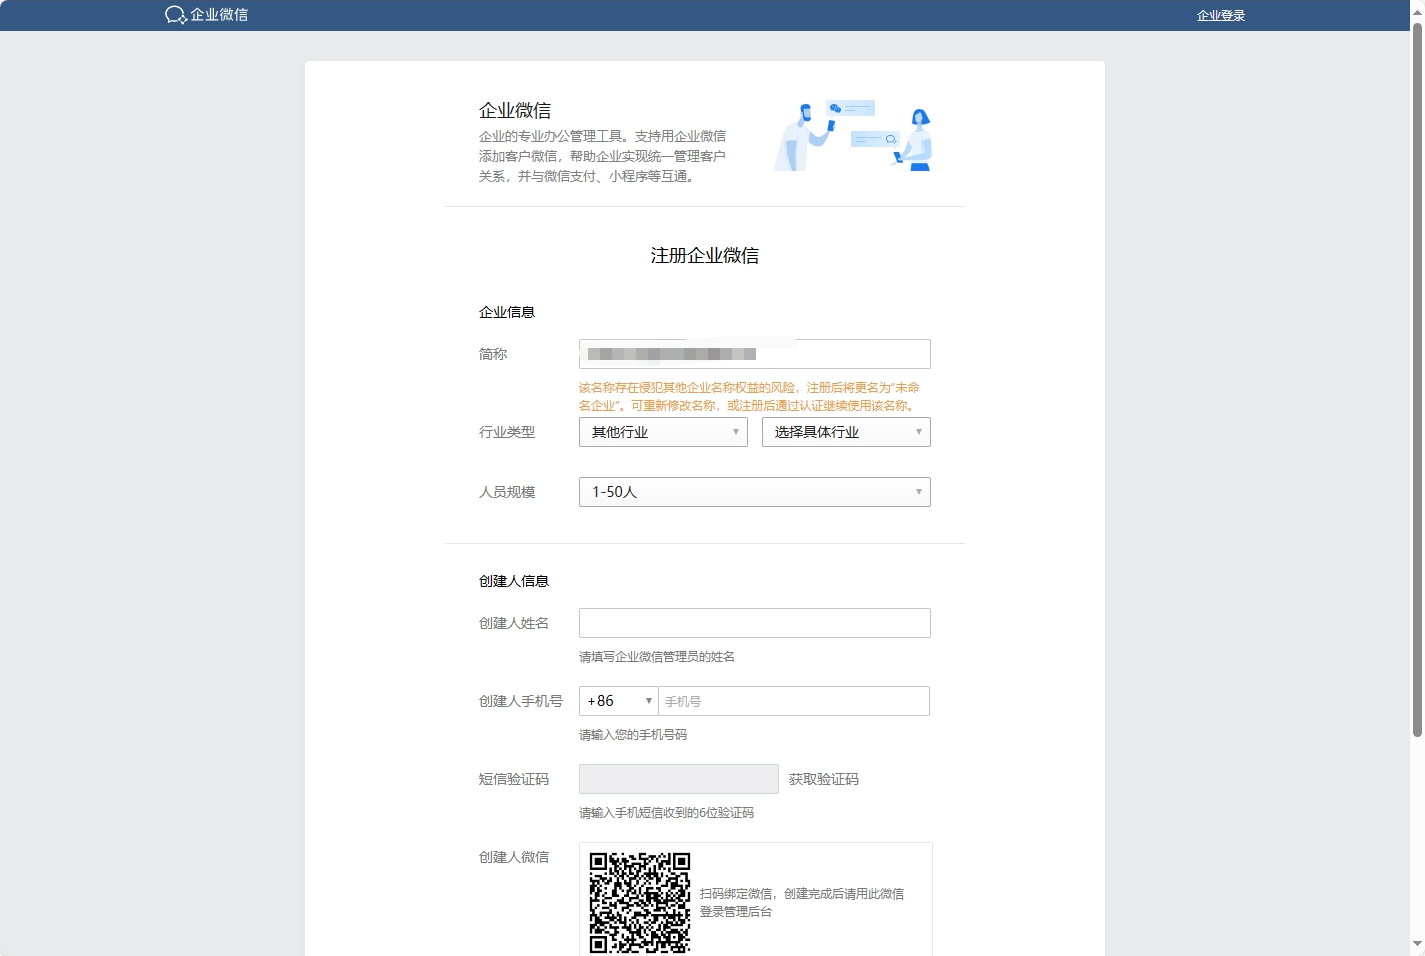1425x956 pixels.
Task: Open the 选择具体行业 dropdown
Action: pos(846,432)
